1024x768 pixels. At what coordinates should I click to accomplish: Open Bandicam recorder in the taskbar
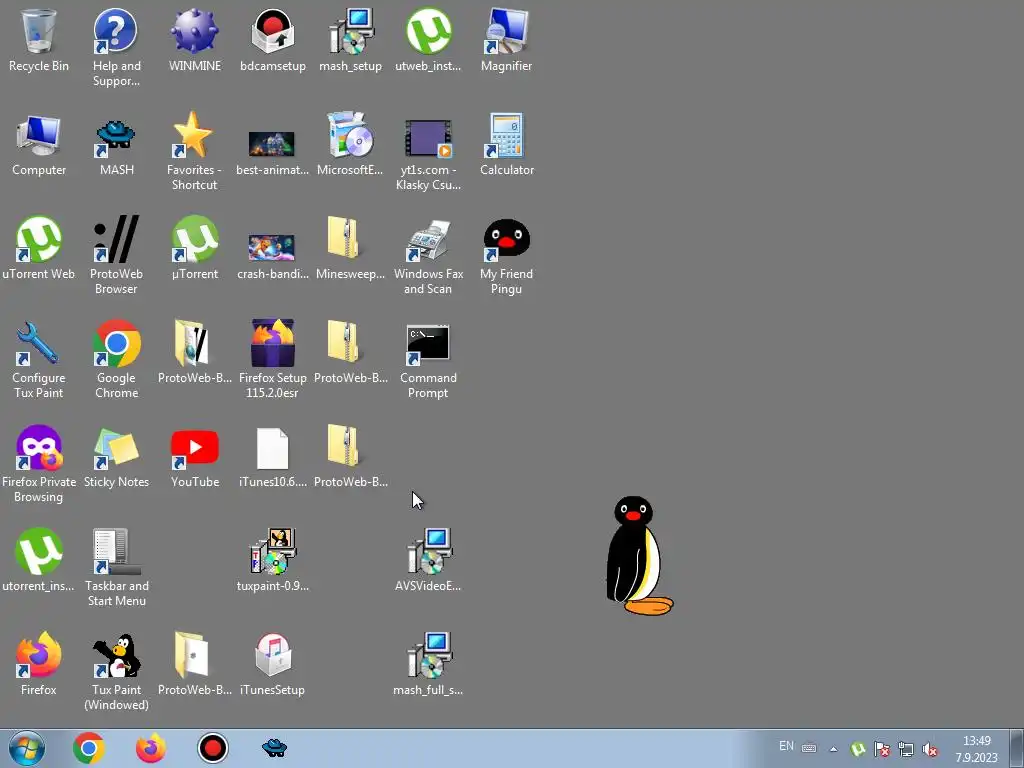212,748
